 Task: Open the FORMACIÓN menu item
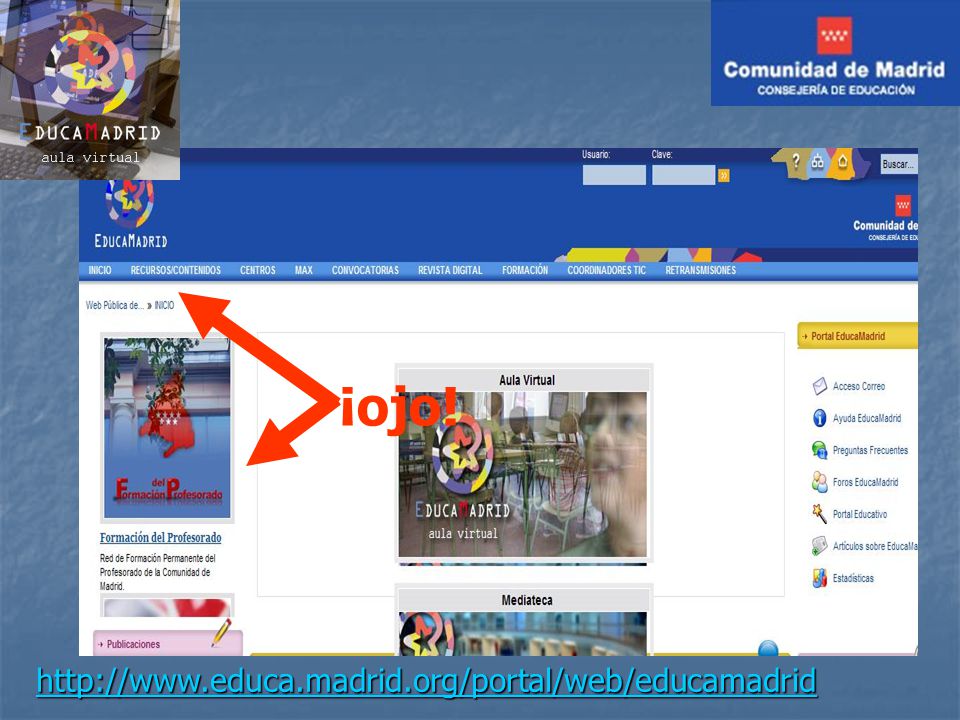click(x=525, y=270)
